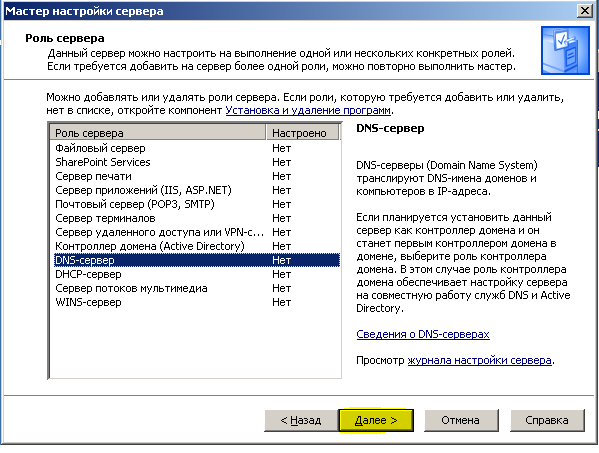
Task: Sort by the Настроено column header
Action: 302,133
